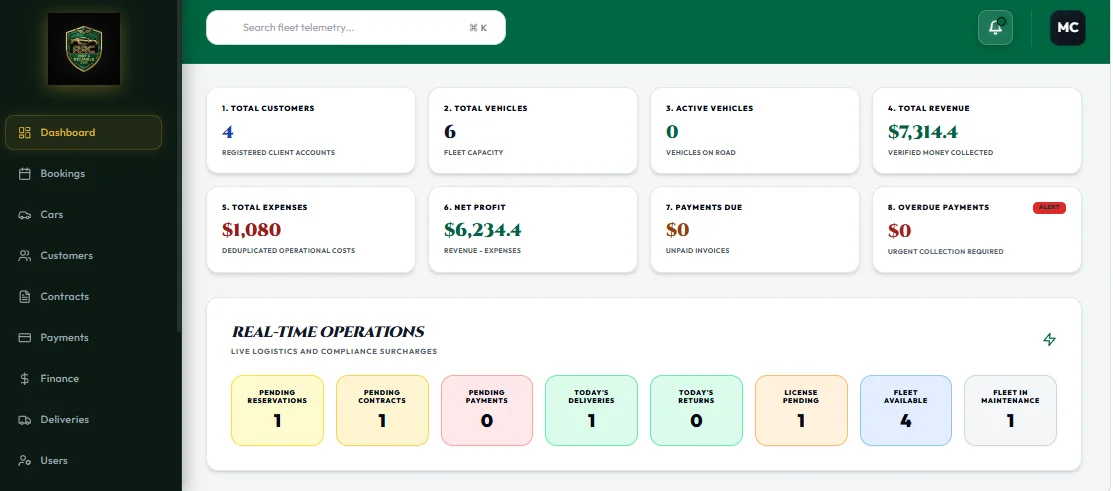Click the red ALERT badge
Viewport: 1113px width, 491px height.
pyautogui.click(x=1049, y=208)
